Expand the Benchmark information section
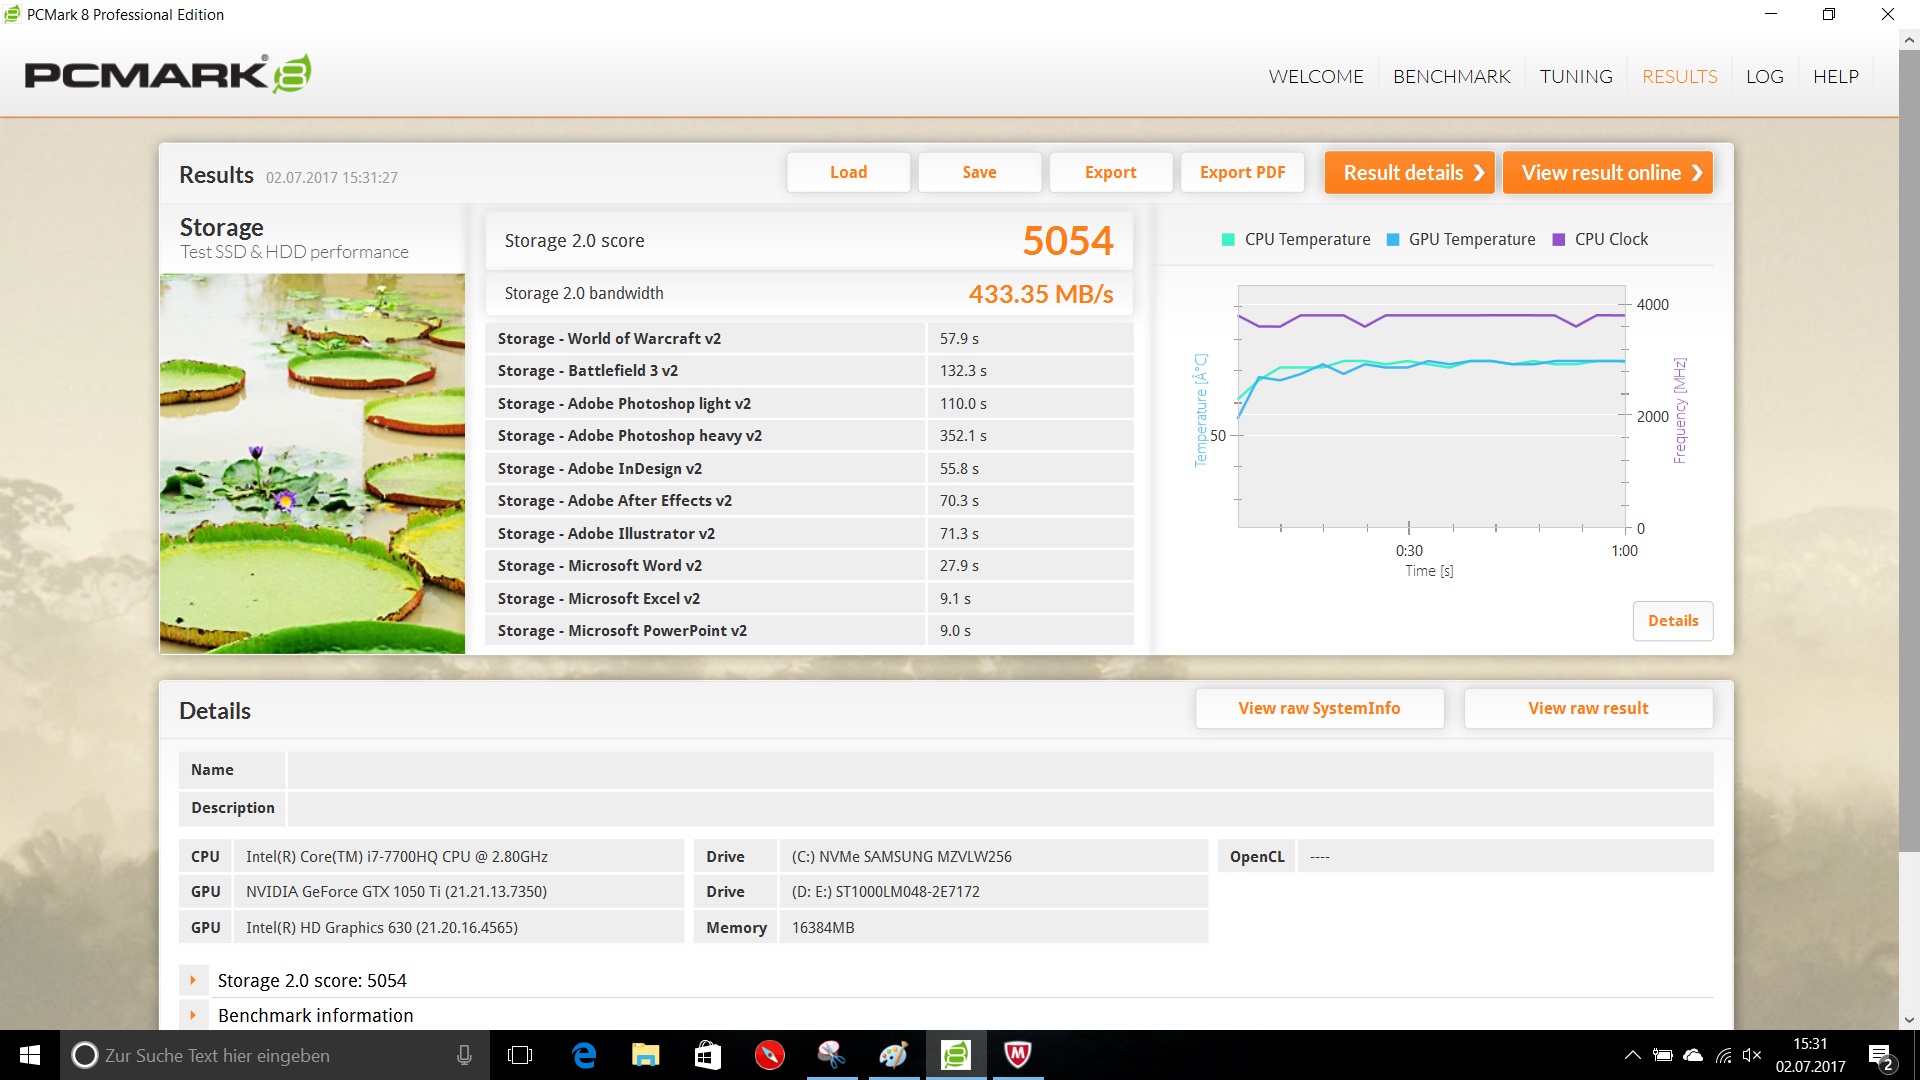The image size is (1920, 1080). (193, 1015)
